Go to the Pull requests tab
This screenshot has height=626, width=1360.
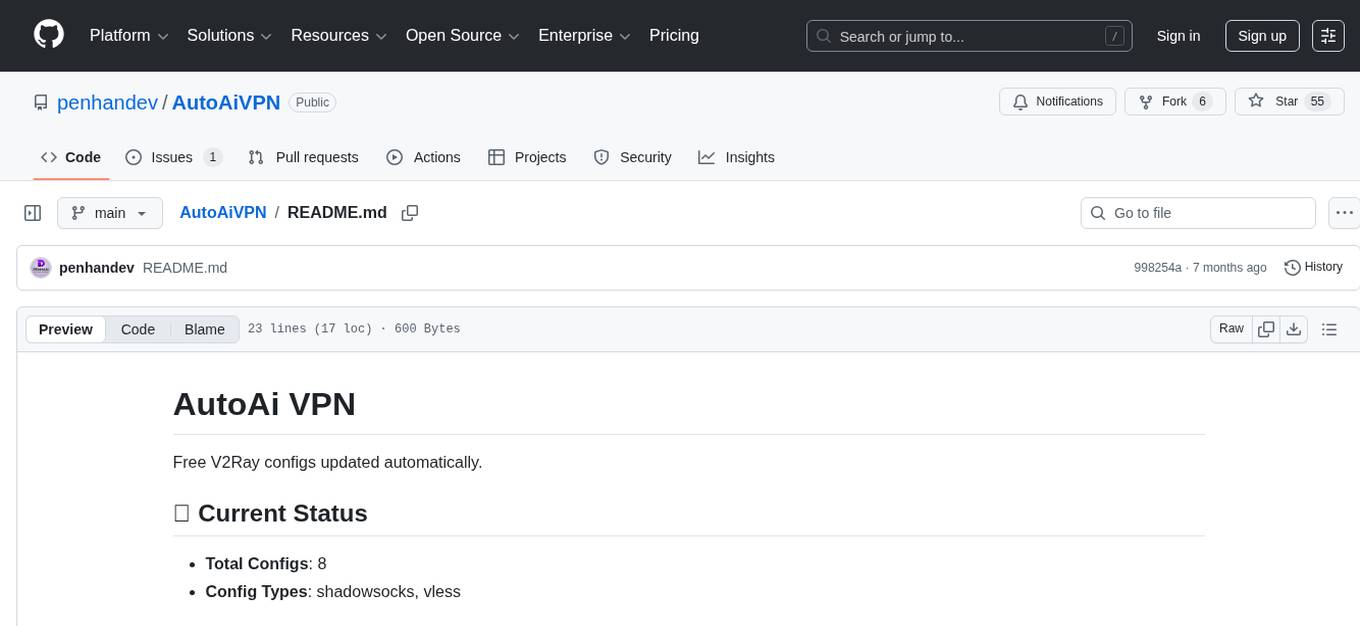(303, 157)
